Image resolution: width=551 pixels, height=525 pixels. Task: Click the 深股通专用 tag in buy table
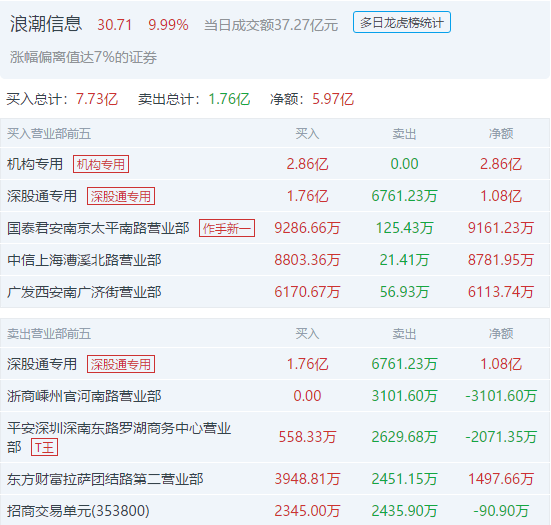(121, 196)
